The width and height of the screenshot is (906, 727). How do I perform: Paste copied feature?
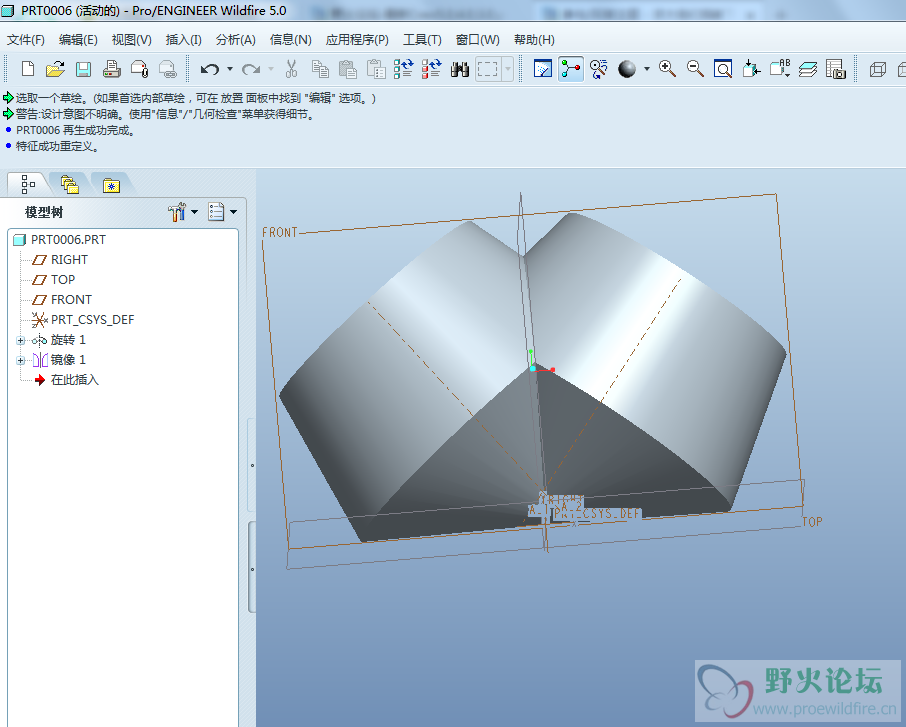click(x=348, y=69)
